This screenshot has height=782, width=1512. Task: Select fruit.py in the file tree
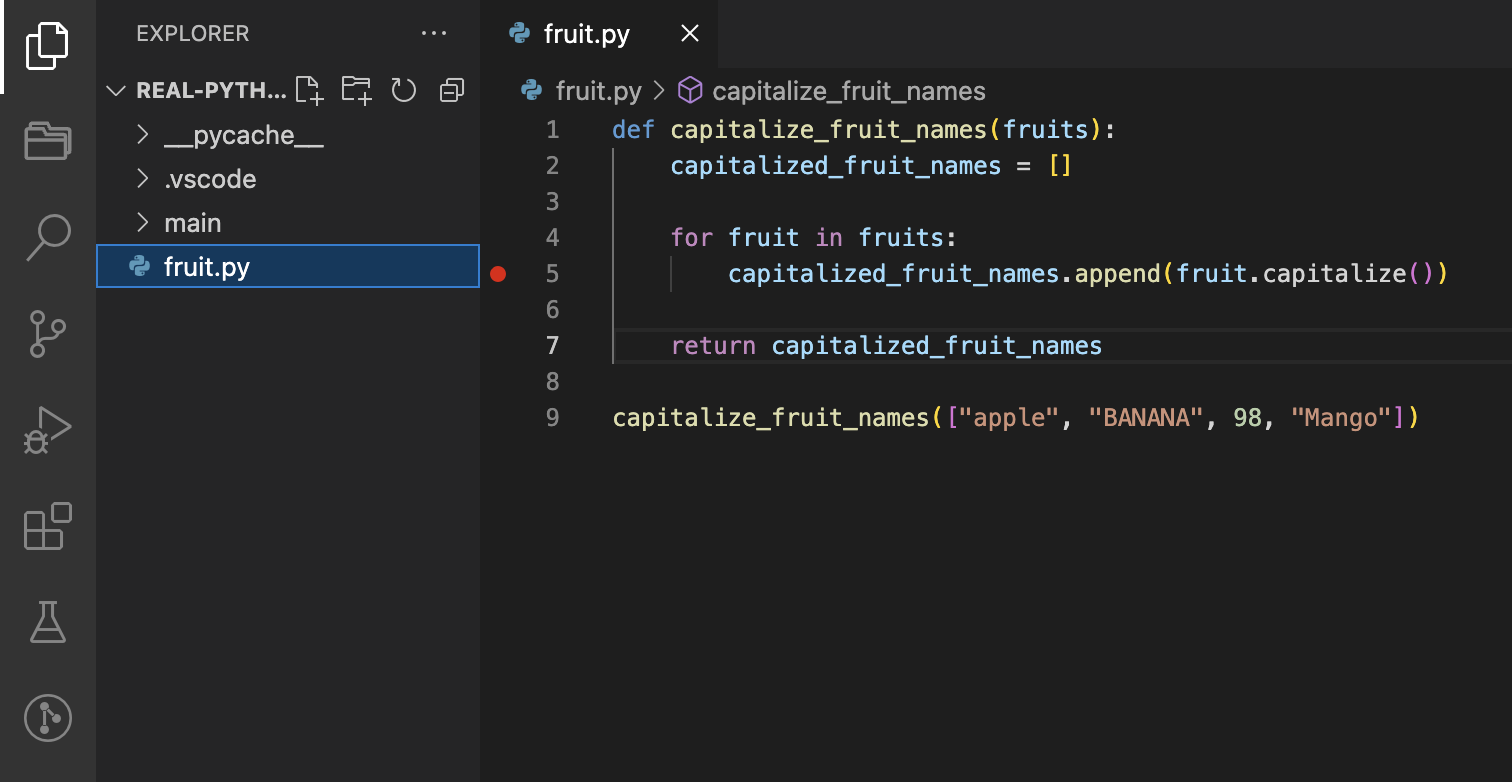(205, 266)
